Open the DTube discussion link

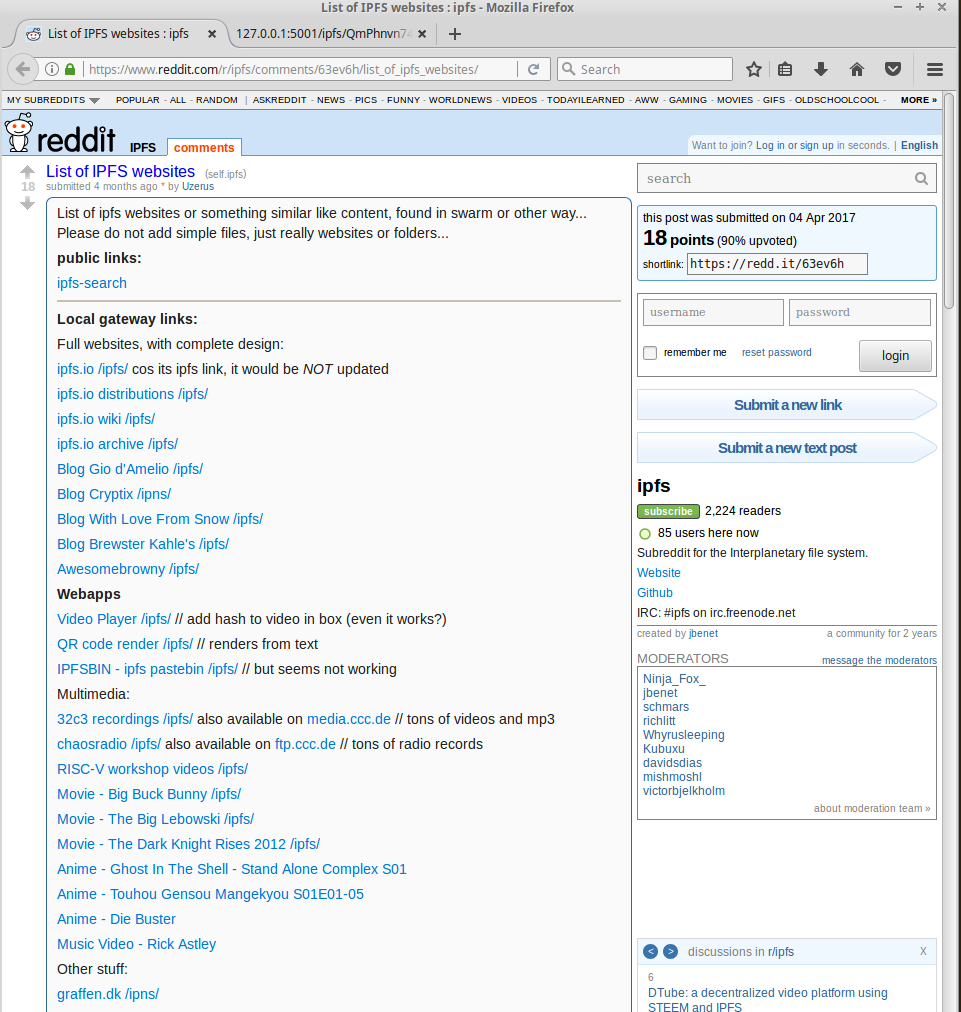point(767,999)
